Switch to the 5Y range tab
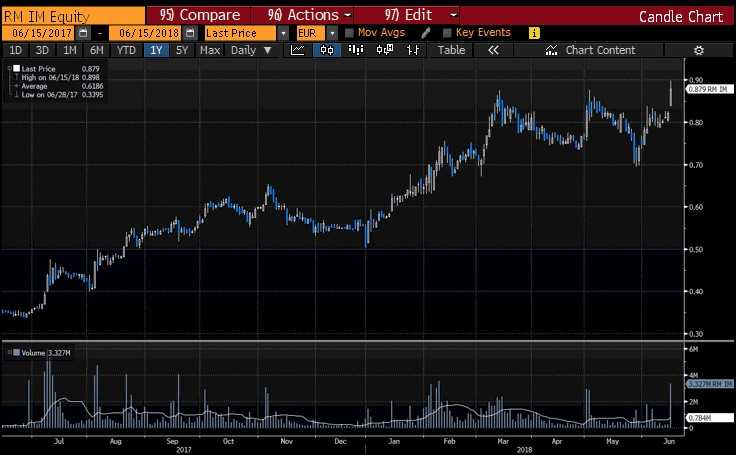This screenshot has height=455, width=736. (x=182, y=50)
